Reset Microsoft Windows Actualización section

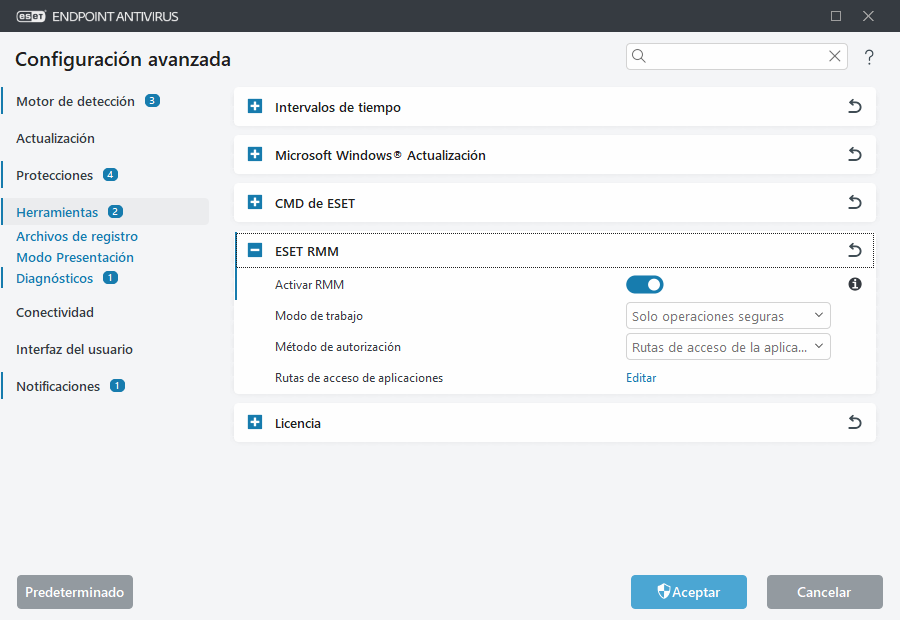point(855,154)
